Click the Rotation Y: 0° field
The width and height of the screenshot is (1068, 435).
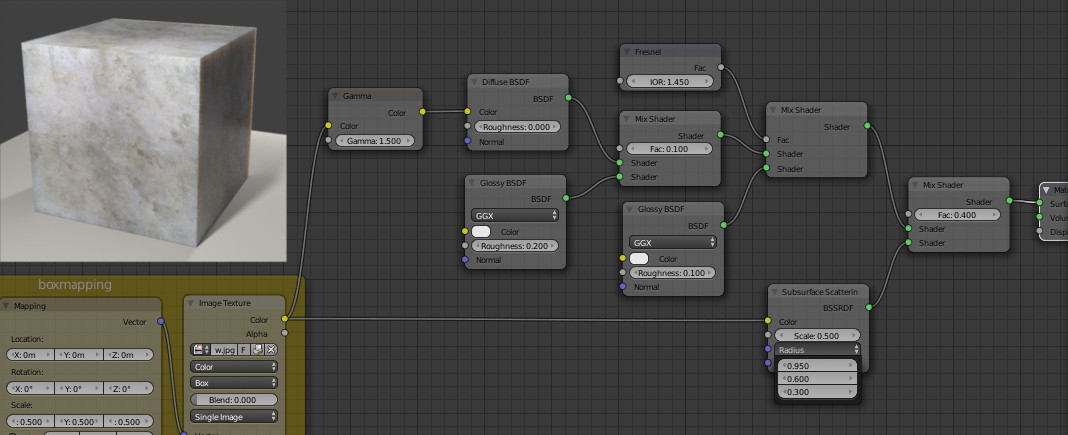coord(80,388)
